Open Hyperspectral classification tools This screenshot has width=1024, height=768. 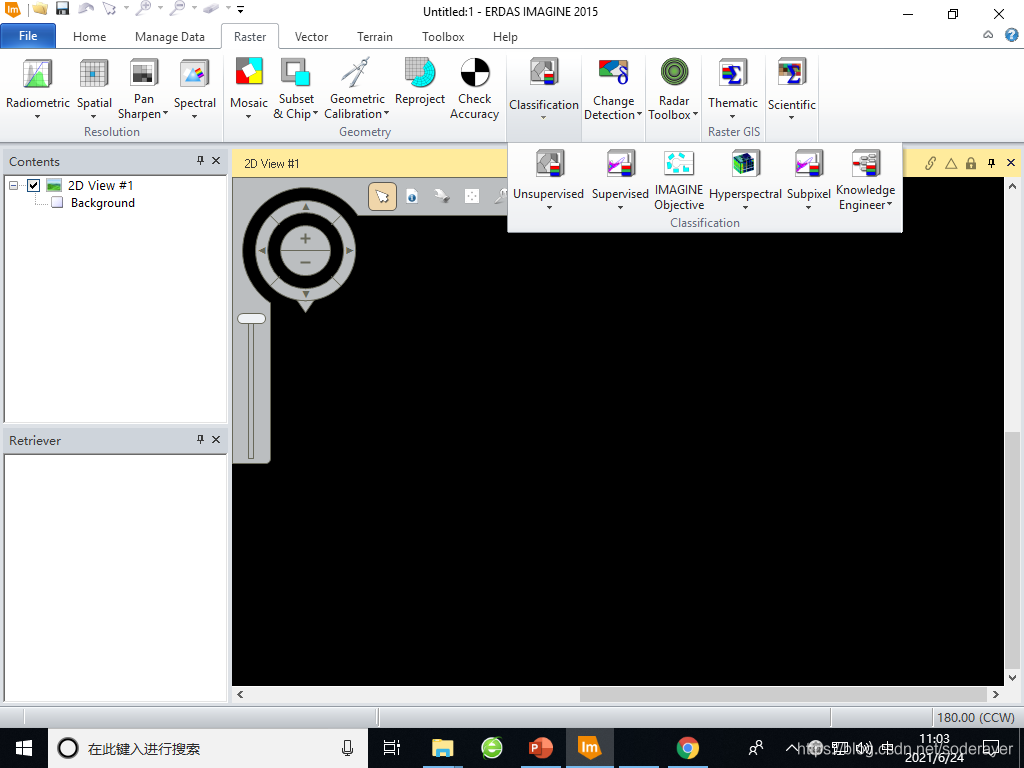tap(745, 180)
